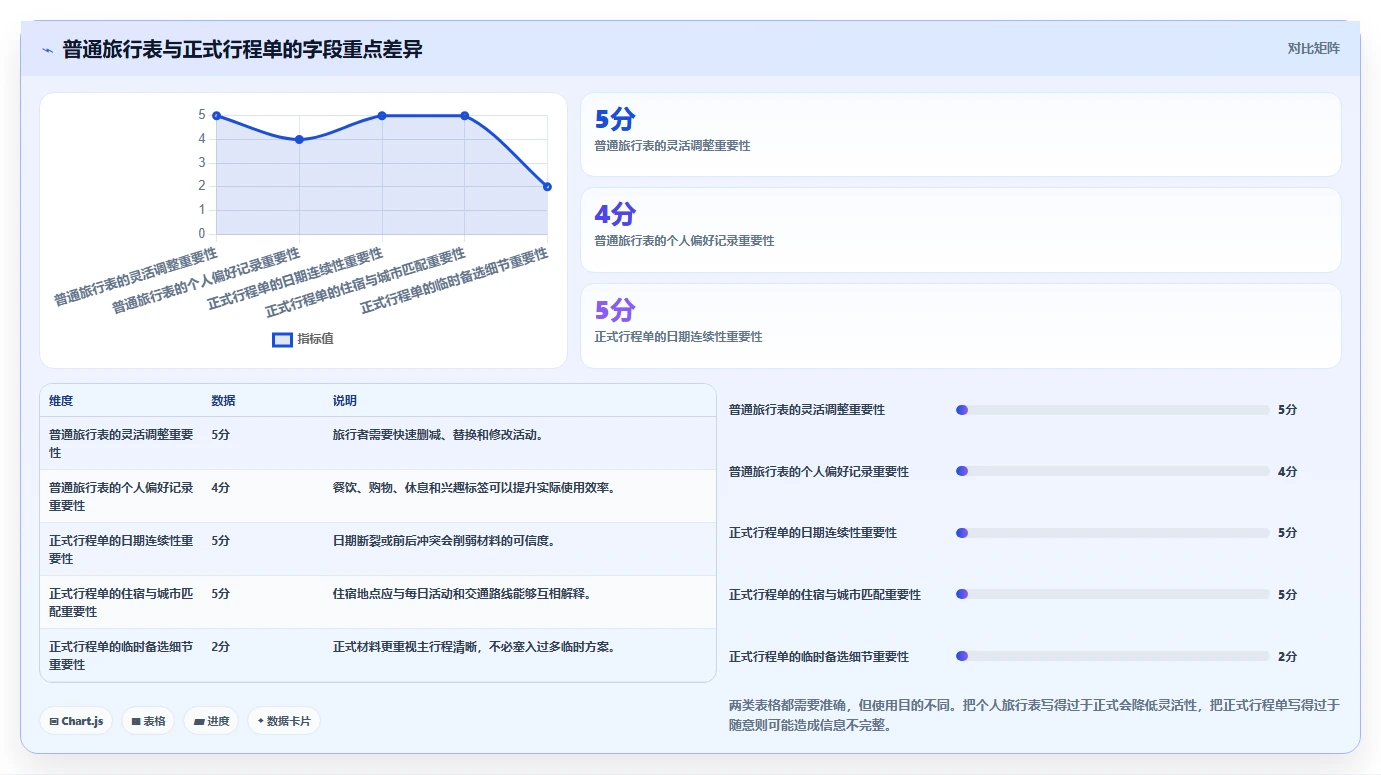The image size is (1381, 775).
Task: Select the 数据卡片 tag chip
Action: 284,721
